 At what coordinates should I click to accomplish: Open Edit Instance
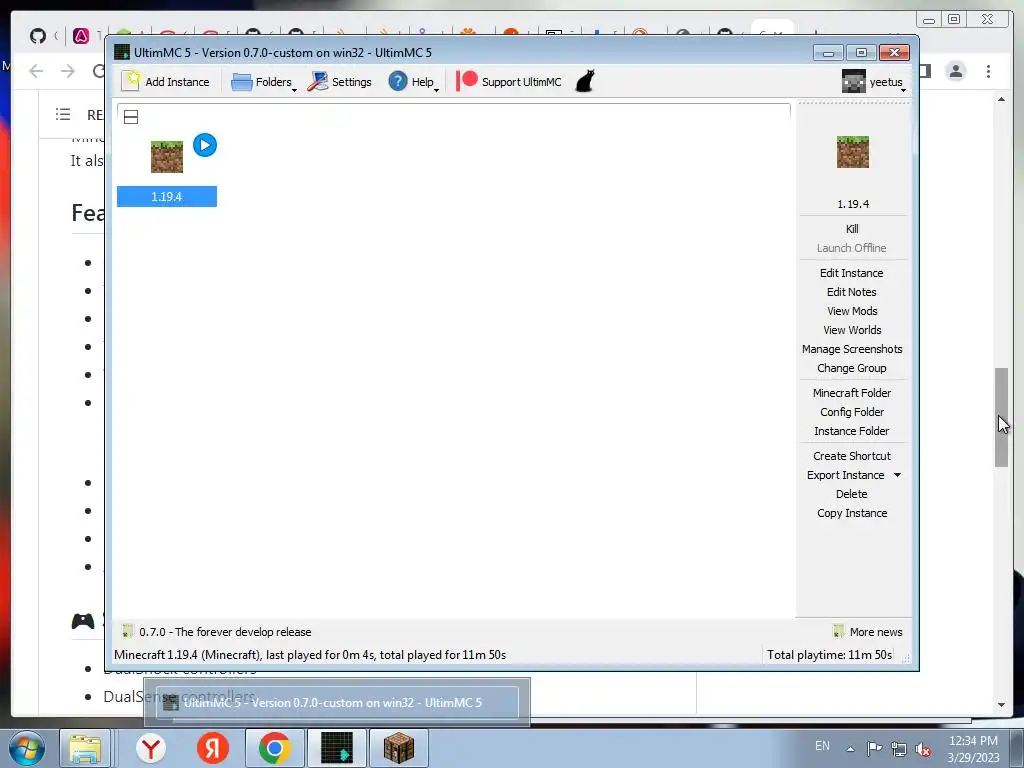(852, 273)
